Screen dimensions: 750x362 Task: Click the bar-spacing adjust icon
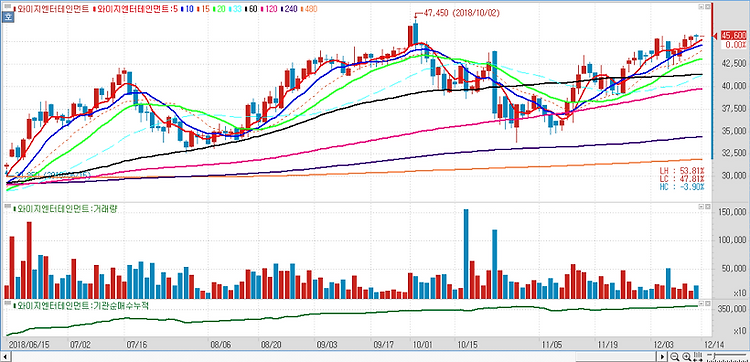pyautogui.click(x=698, y=356)
